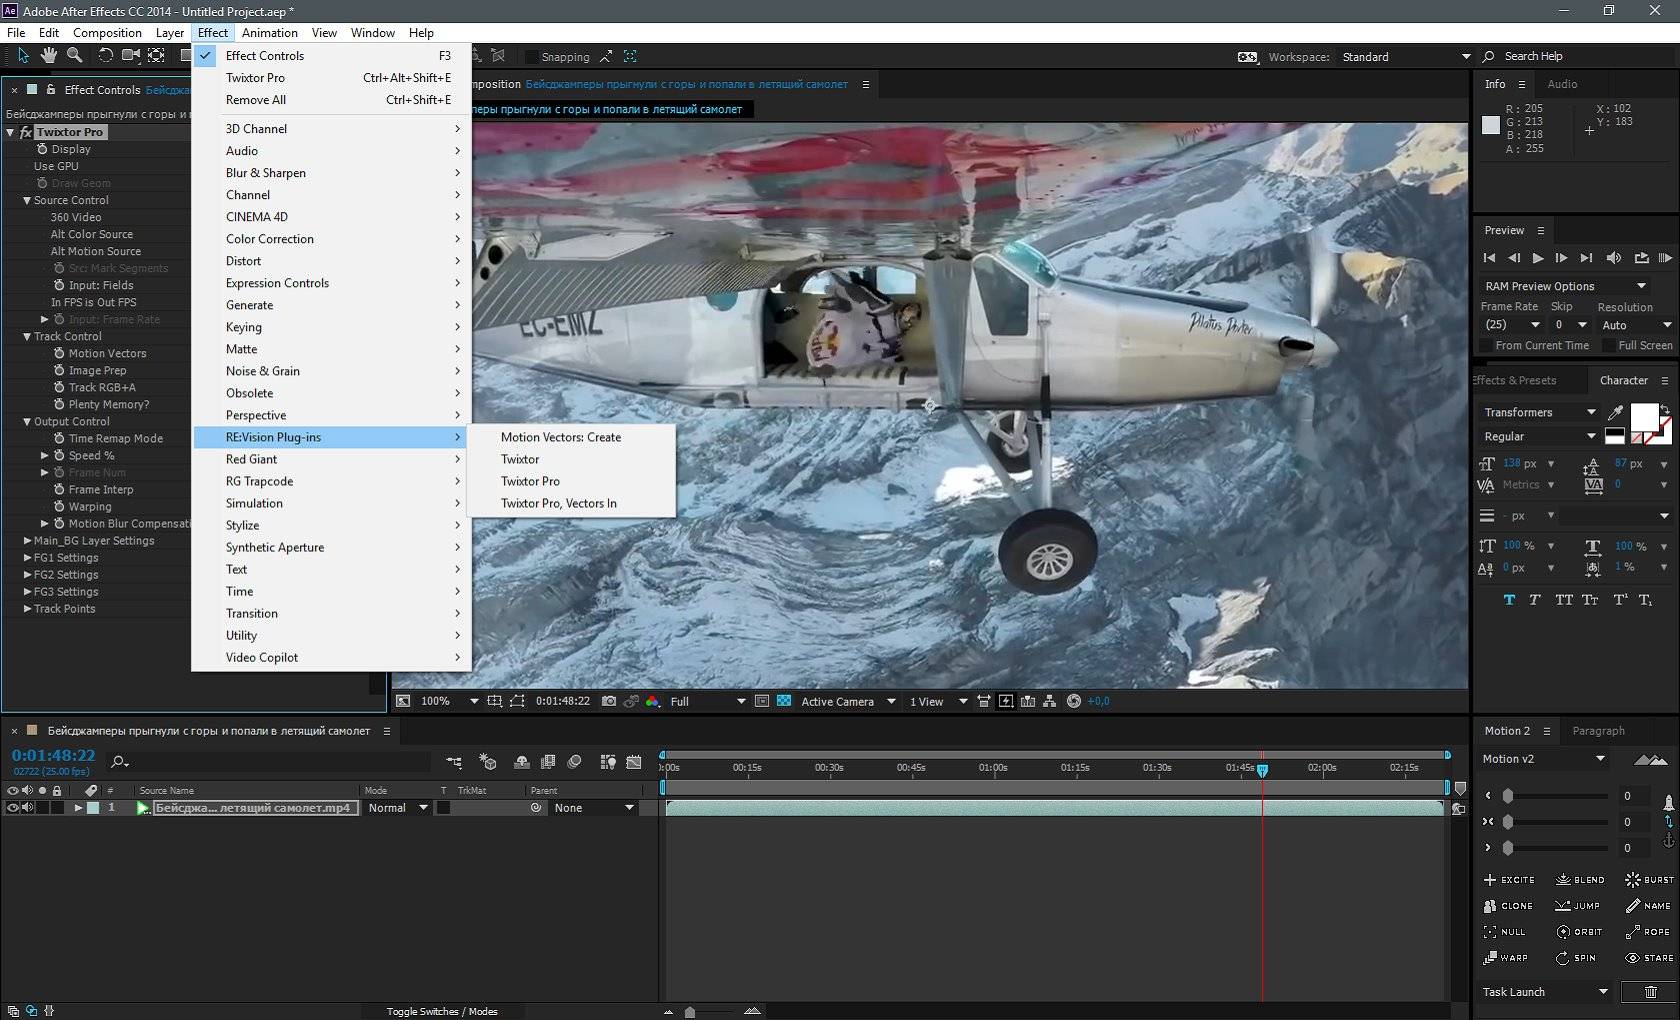Collapse Track Control group
The height and width of the screenshot is (1020, 1680).
pyautogui.click(x=27, y=336)
